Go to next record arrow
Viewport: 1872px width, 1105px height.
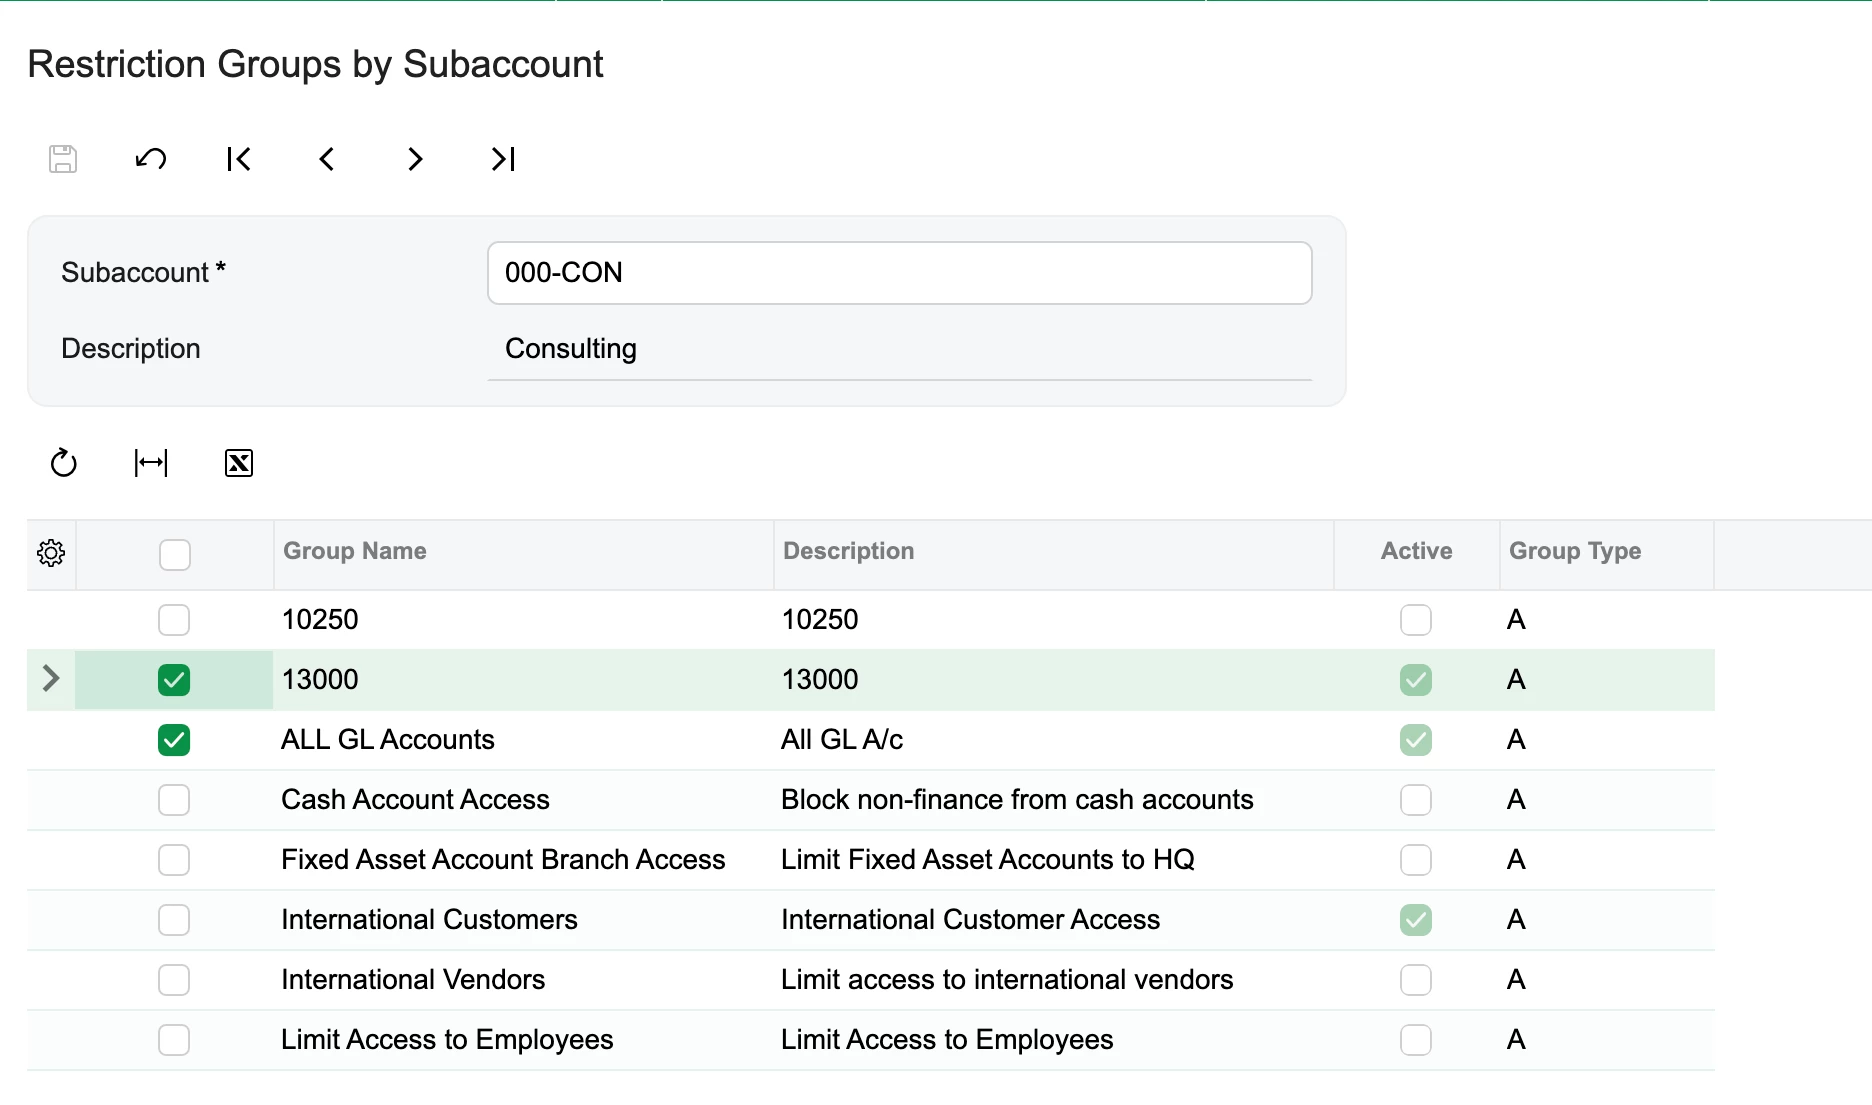coord(415,159)
